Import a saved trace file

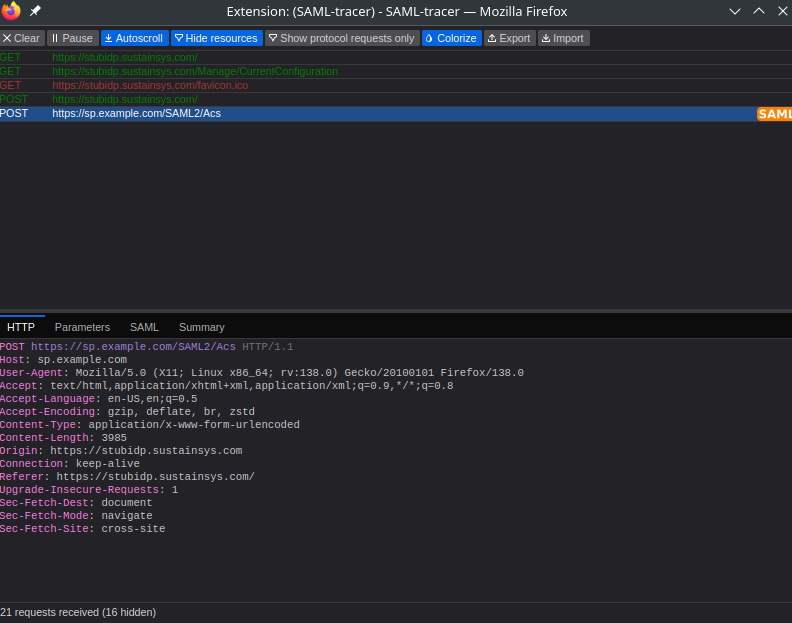click(x=563, y=38)
